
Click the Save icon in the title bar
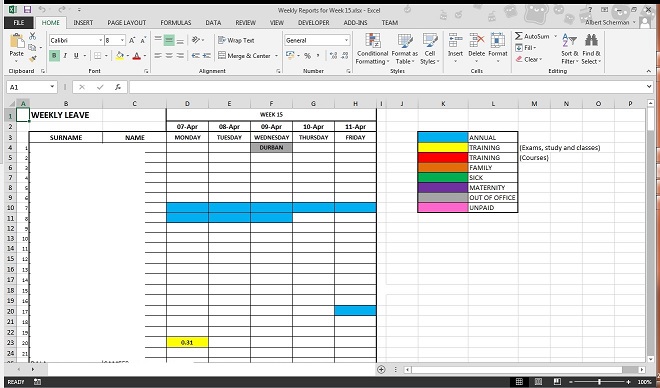pos(27,10)
